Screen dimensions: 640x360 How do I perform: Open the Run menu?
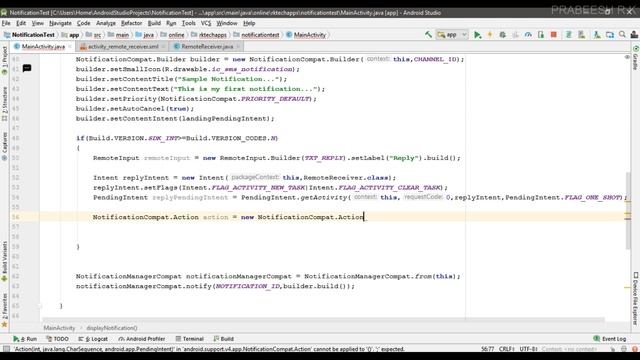[171, 23]
